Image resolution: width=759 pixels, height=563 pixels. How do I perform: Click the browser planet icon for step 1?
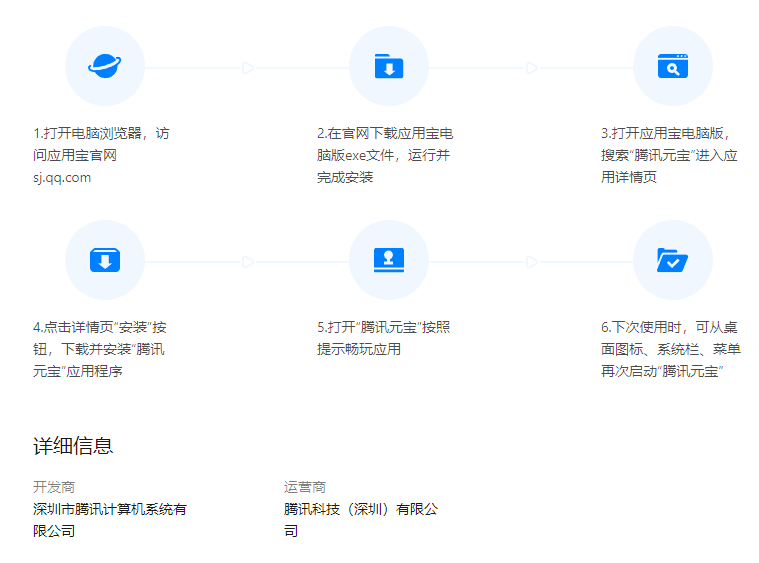tap(105, 66)
